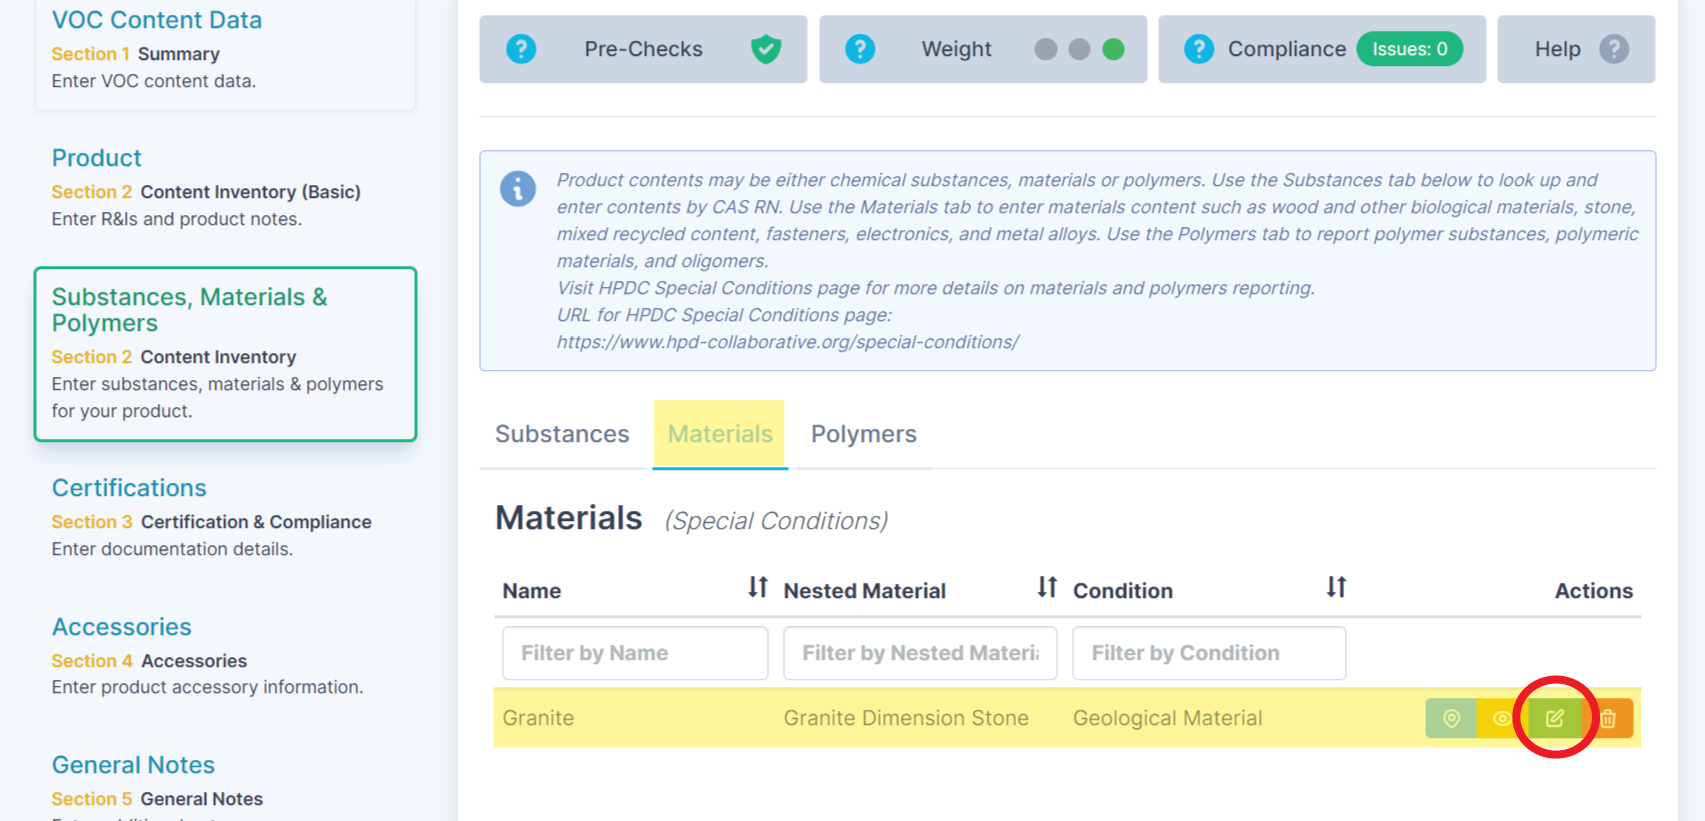Click the green shield check icon
Image resolution: width=1705 pixels, height=821 pixels.
click(766, 49)
